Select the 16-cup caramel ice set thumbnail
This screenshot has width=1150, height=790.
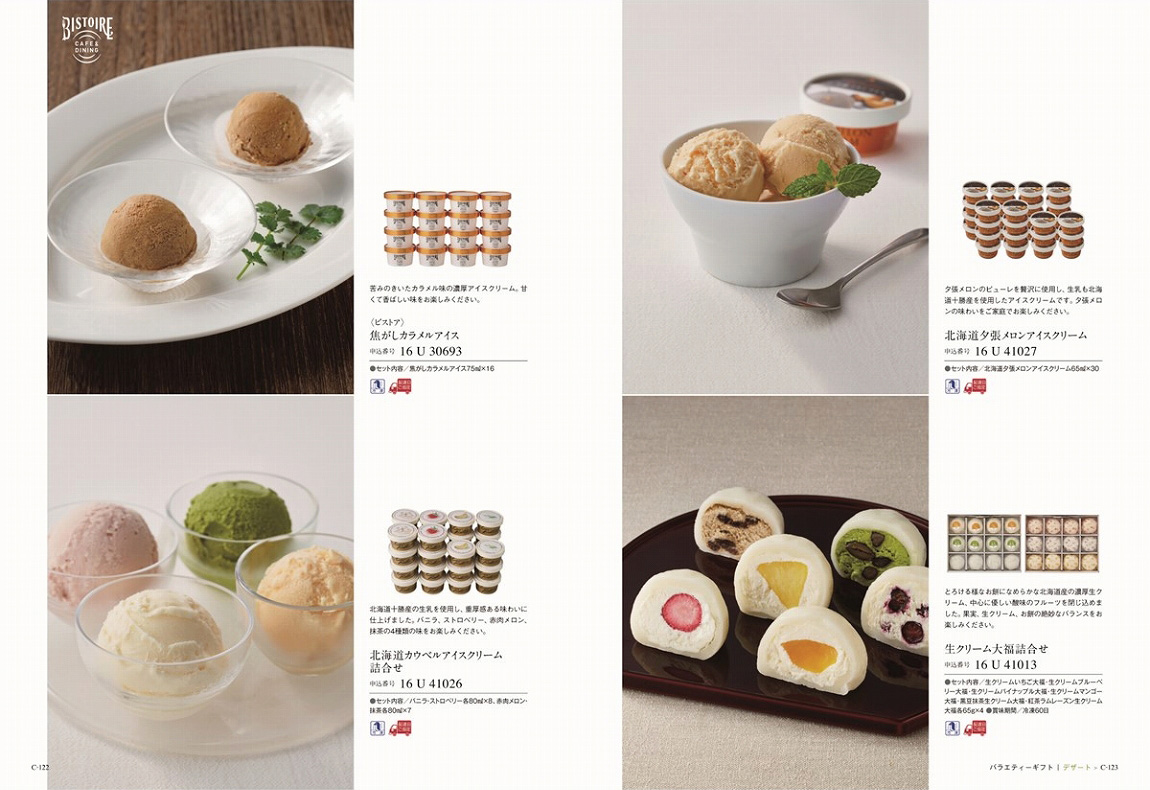coord(447,228)
